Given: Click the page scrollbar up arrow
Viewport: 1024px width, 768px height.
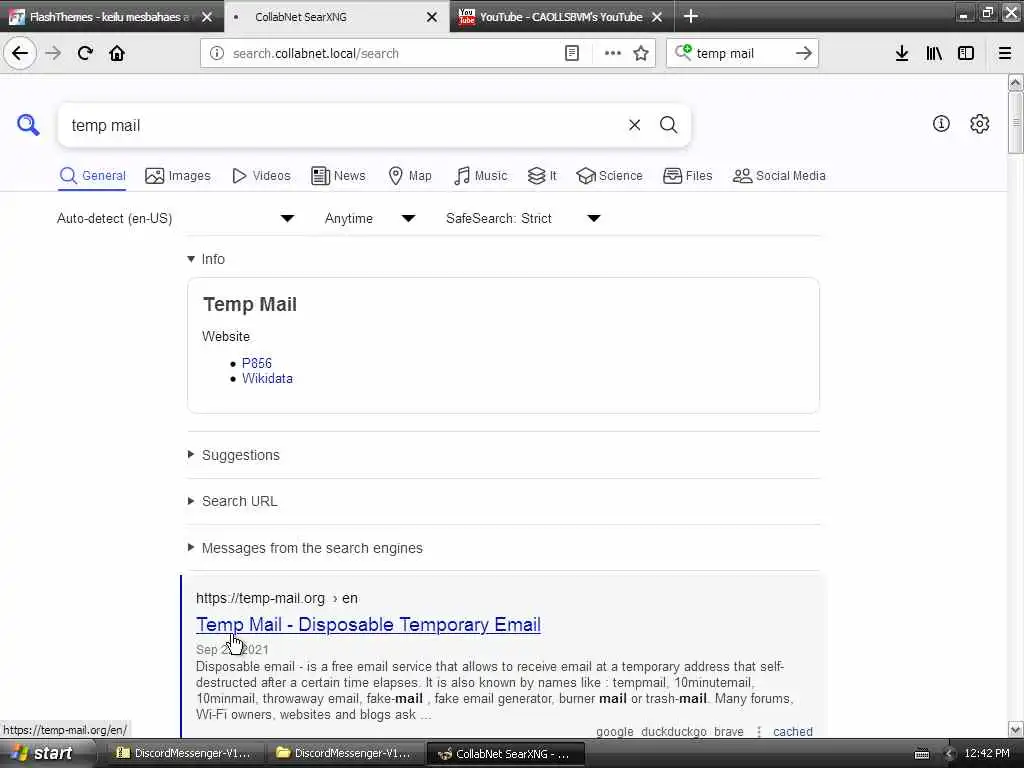Looking at the screenshot, I should [1015, 83].
